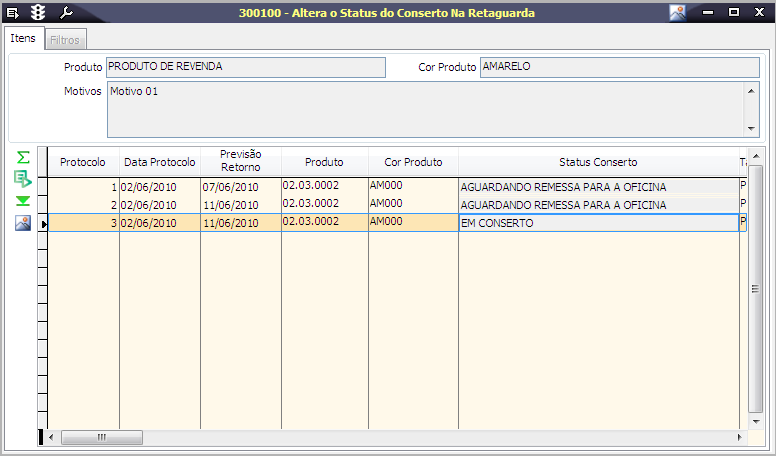Open status dropdown of protocol 1
The height and width of the screenshot is (456, 776).
(599, 187)
